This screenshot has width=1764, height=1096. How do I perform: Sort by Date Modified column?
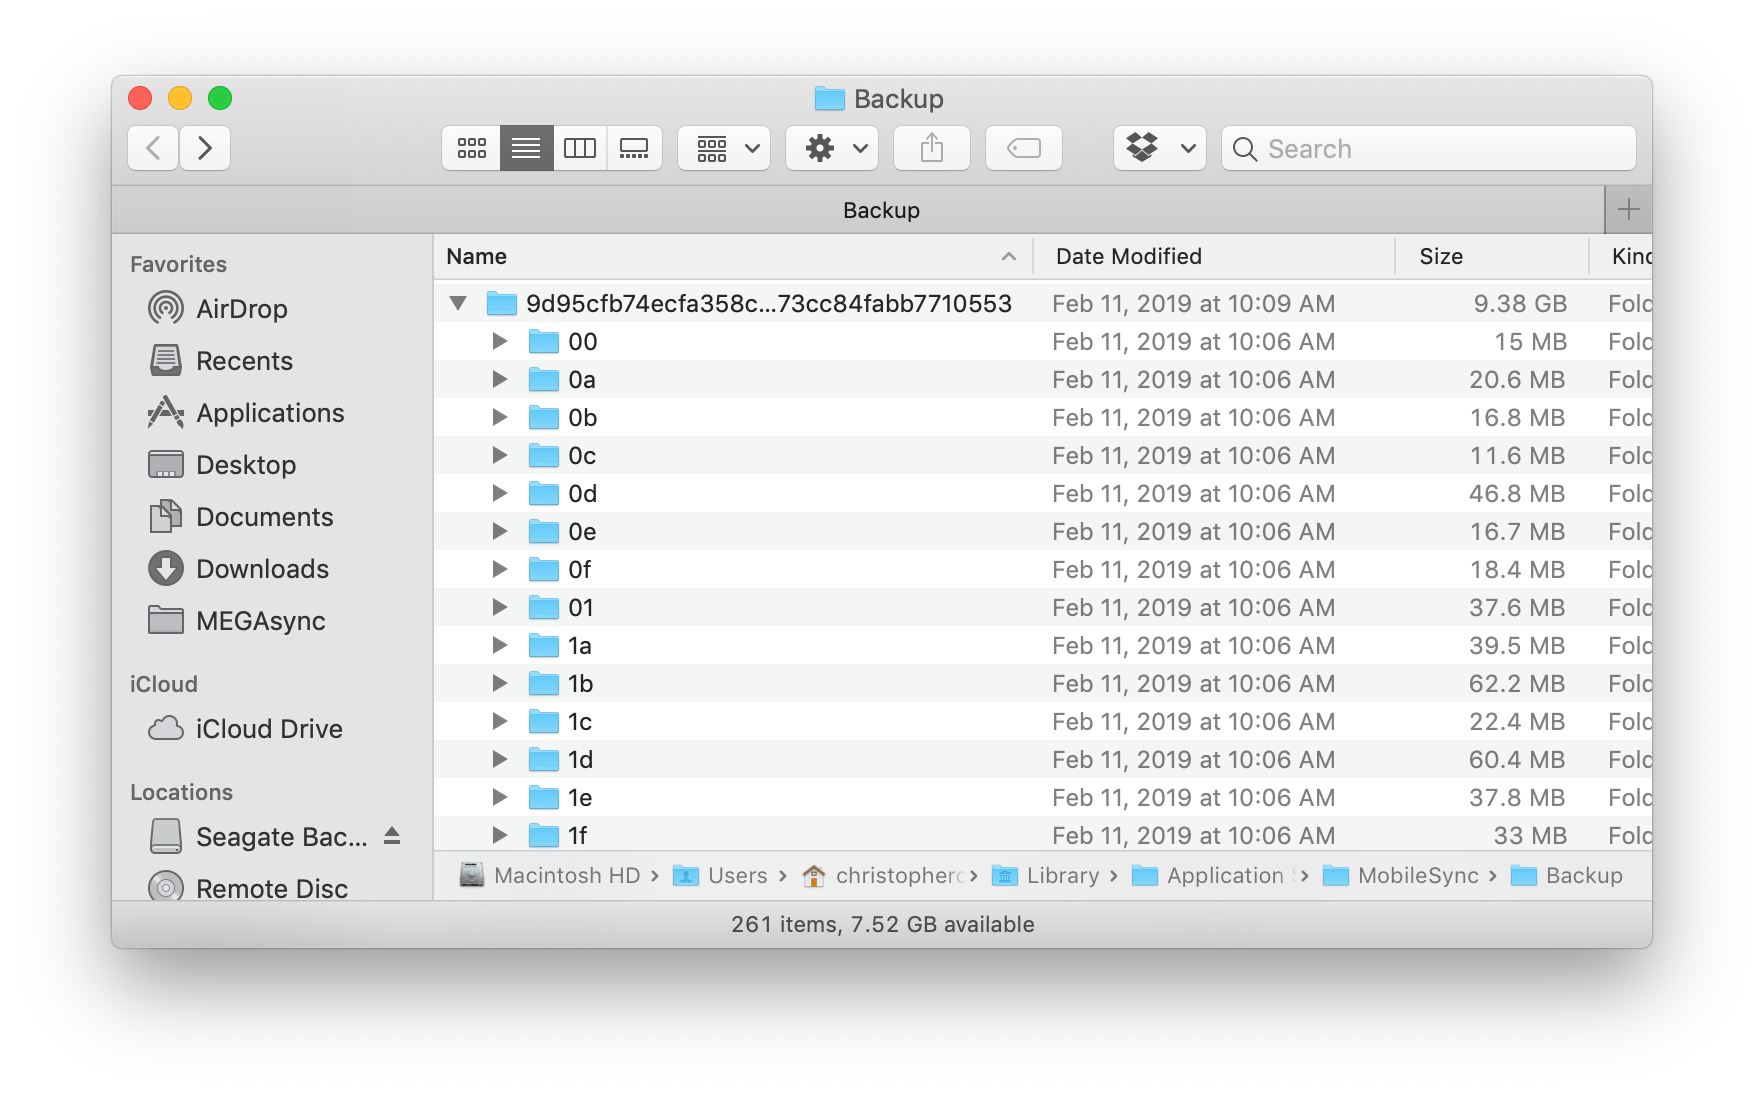click(x=1213, y=256)
